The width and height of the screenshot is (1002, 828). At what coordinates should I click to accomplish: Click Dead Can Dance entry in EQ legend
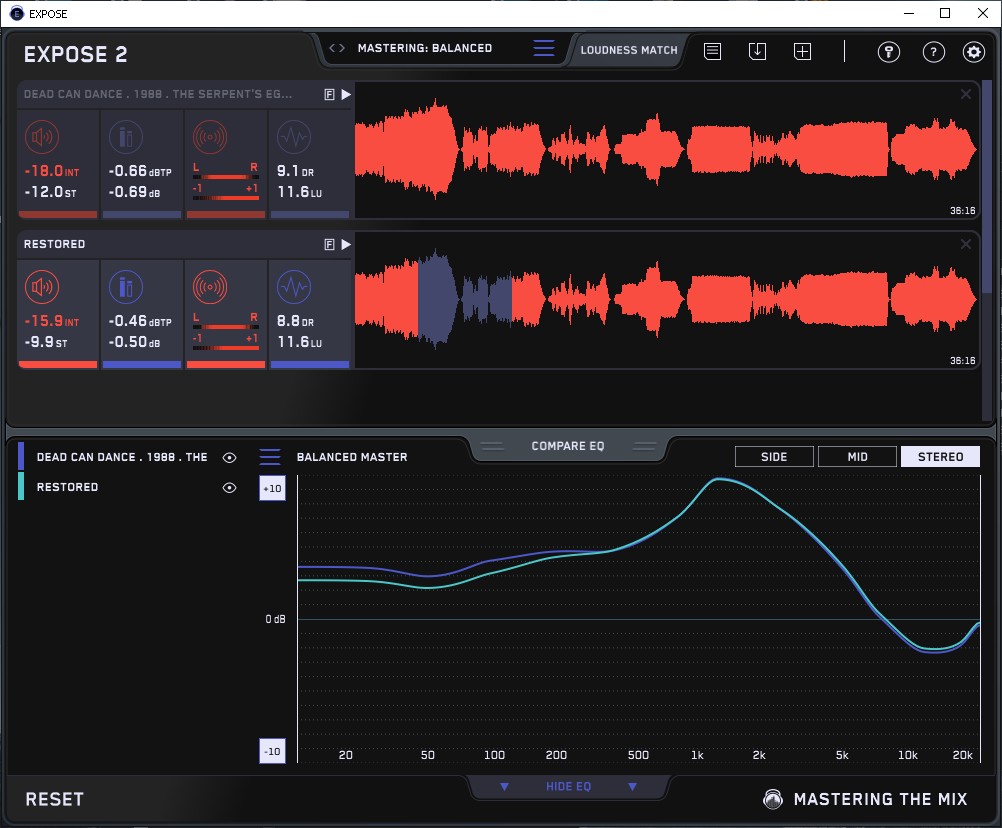point(122,457)
